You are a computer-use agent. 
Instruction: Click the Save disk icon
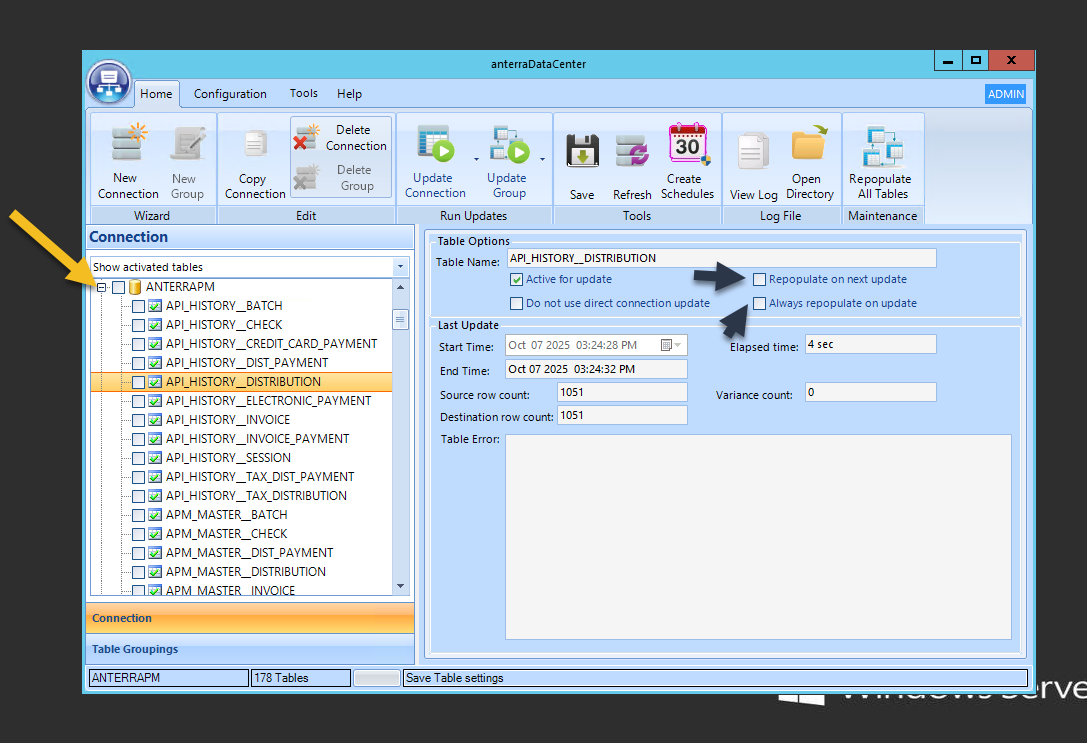582,151
